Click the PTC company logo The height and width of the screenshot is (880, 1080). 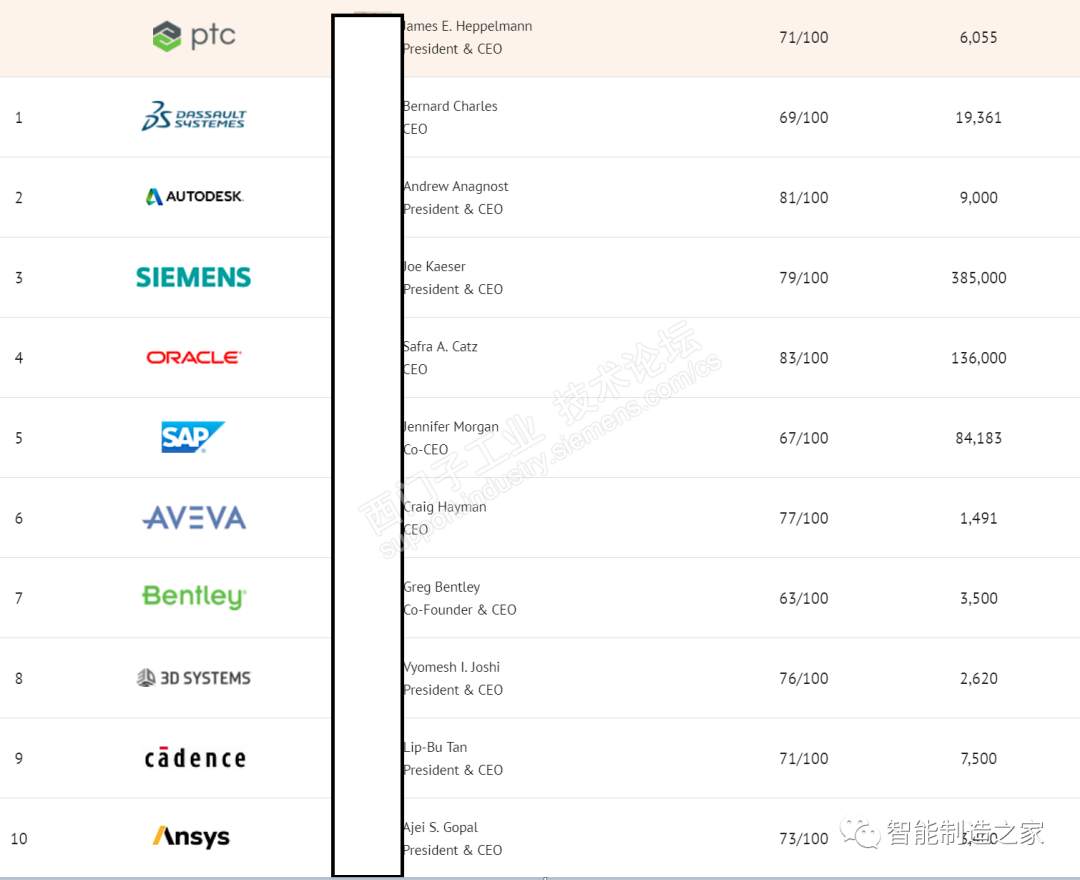194,37
